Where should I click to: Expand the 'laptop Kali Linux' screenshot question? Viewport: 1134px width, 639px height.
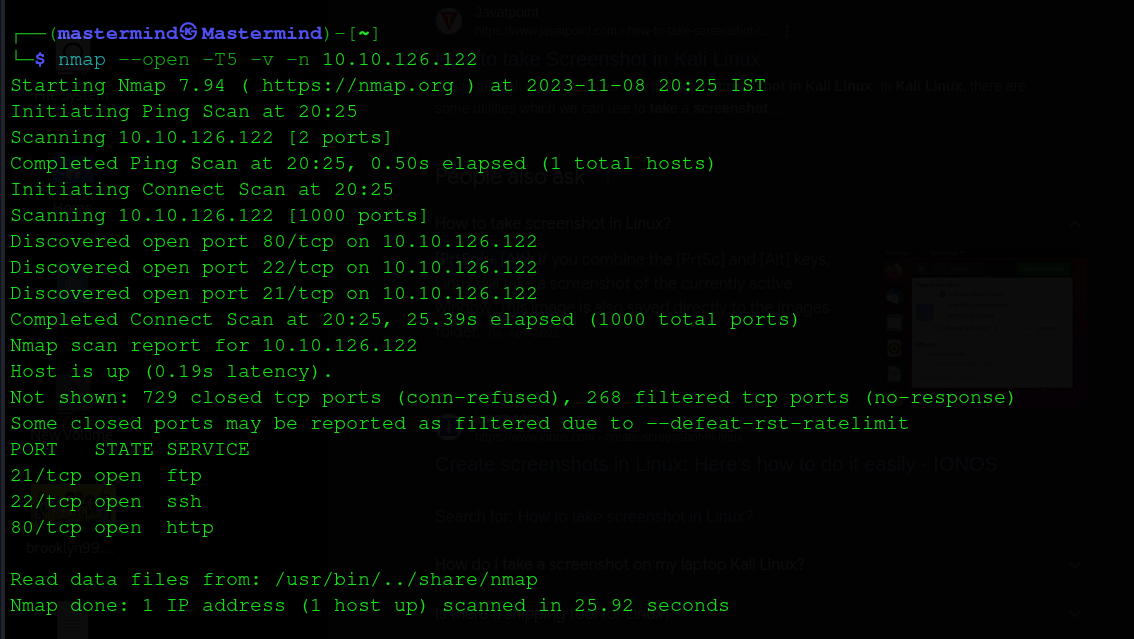1075,565
